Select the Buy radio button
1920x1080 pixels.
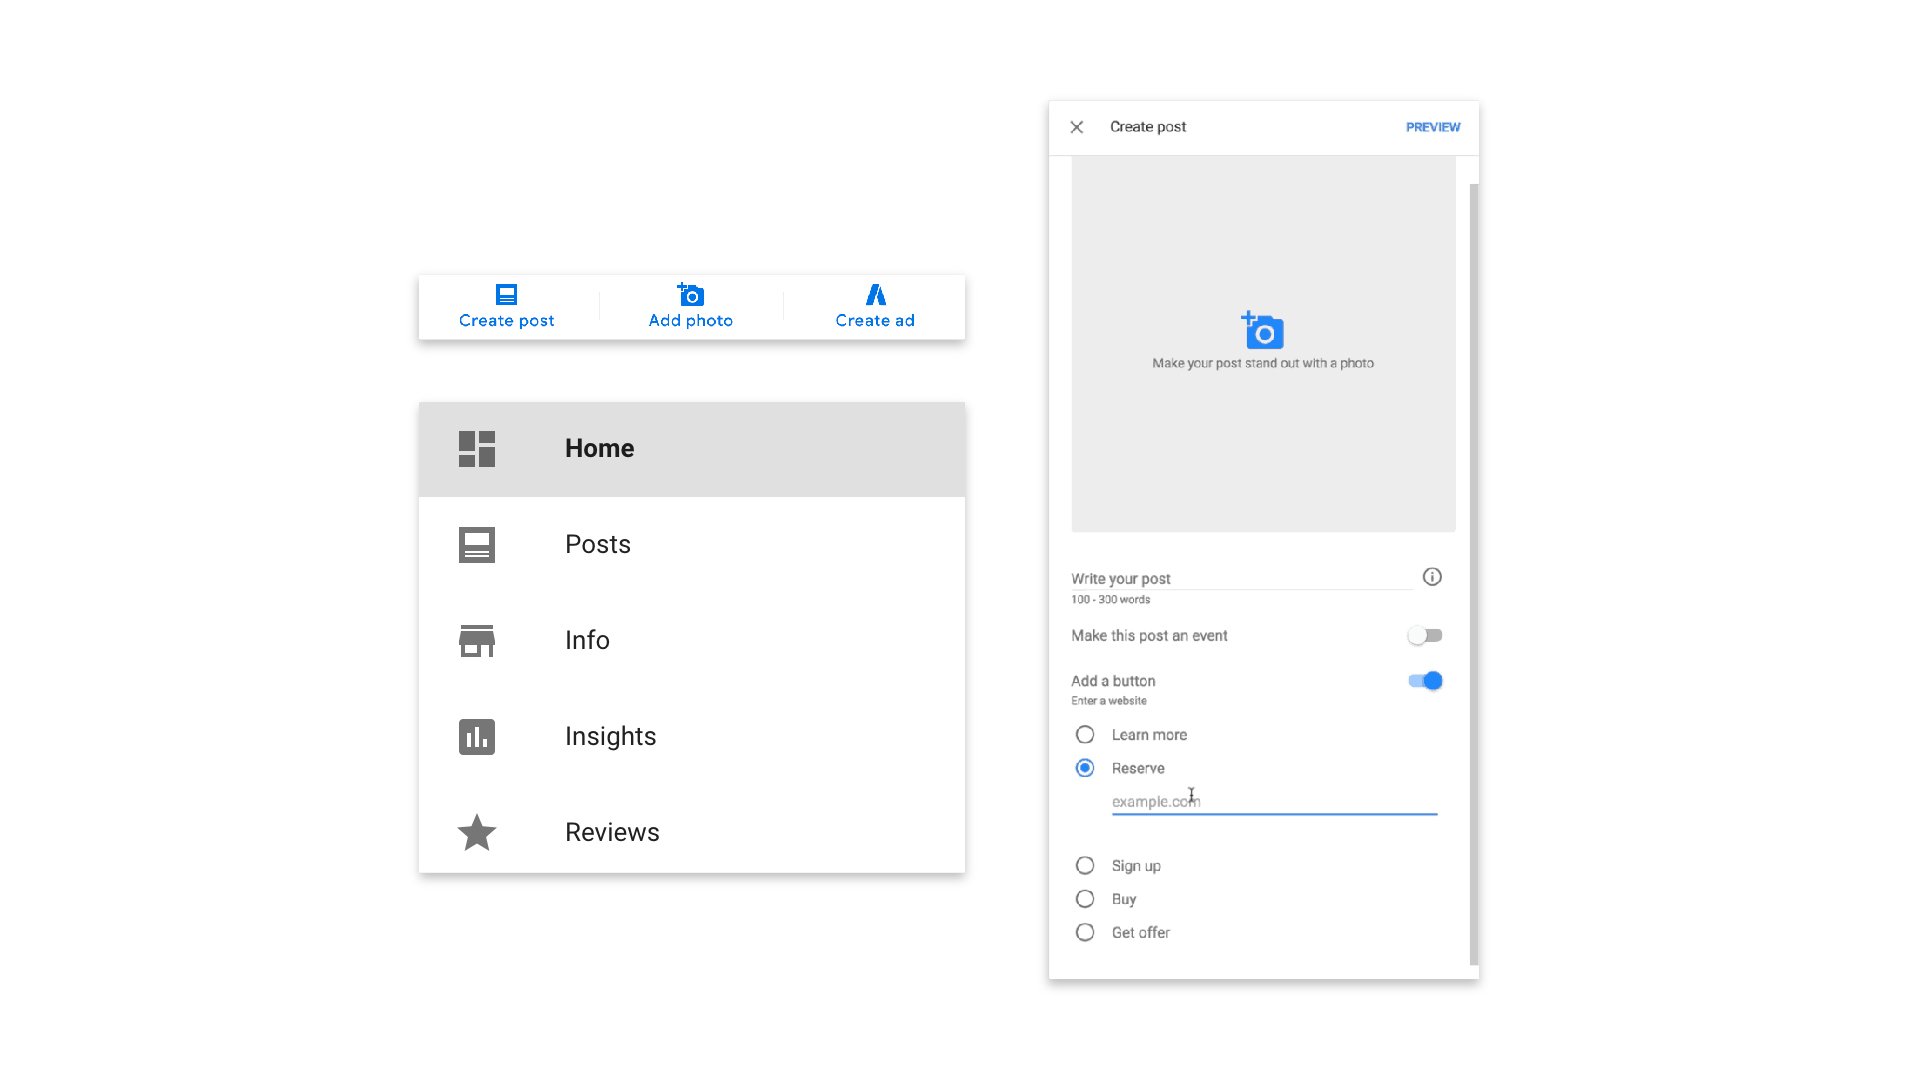click(x=1085, y=899)
